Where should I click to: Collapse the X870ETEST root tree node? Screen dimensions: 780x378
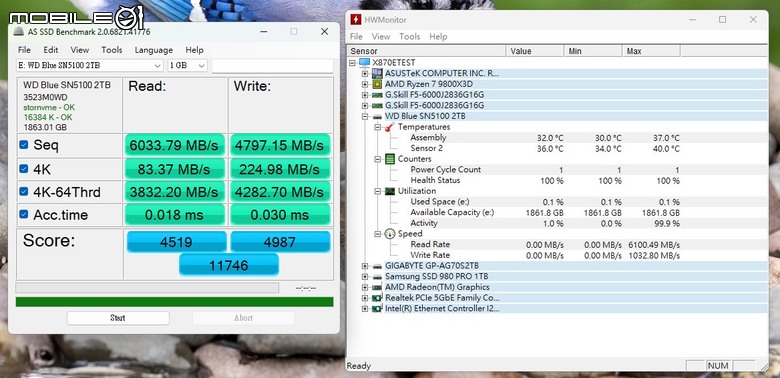tap(353, 63)
